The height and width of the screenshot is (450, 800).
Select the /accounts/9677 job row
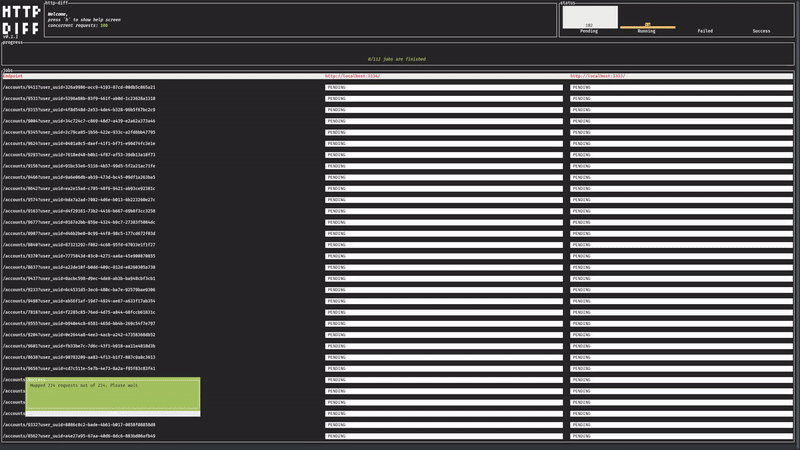pos(397,222)
